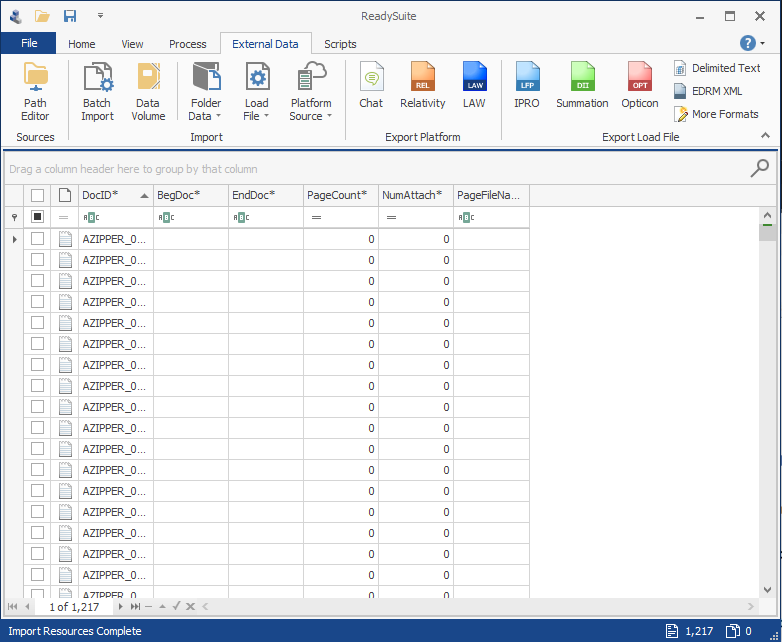
Task: Switch to the Home tab
Action: click(x=82, y=44)
